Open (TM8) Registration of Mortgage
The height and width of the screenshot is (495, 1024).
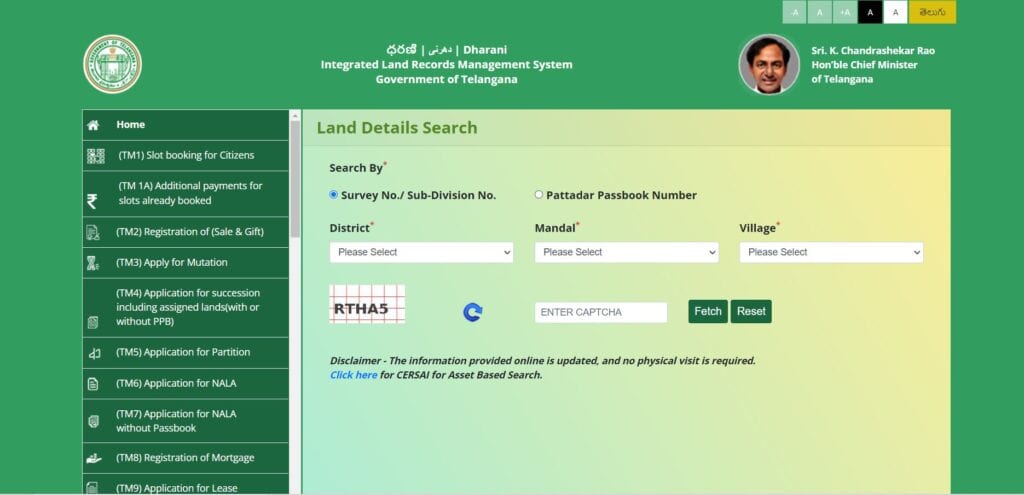pos(185,458)
